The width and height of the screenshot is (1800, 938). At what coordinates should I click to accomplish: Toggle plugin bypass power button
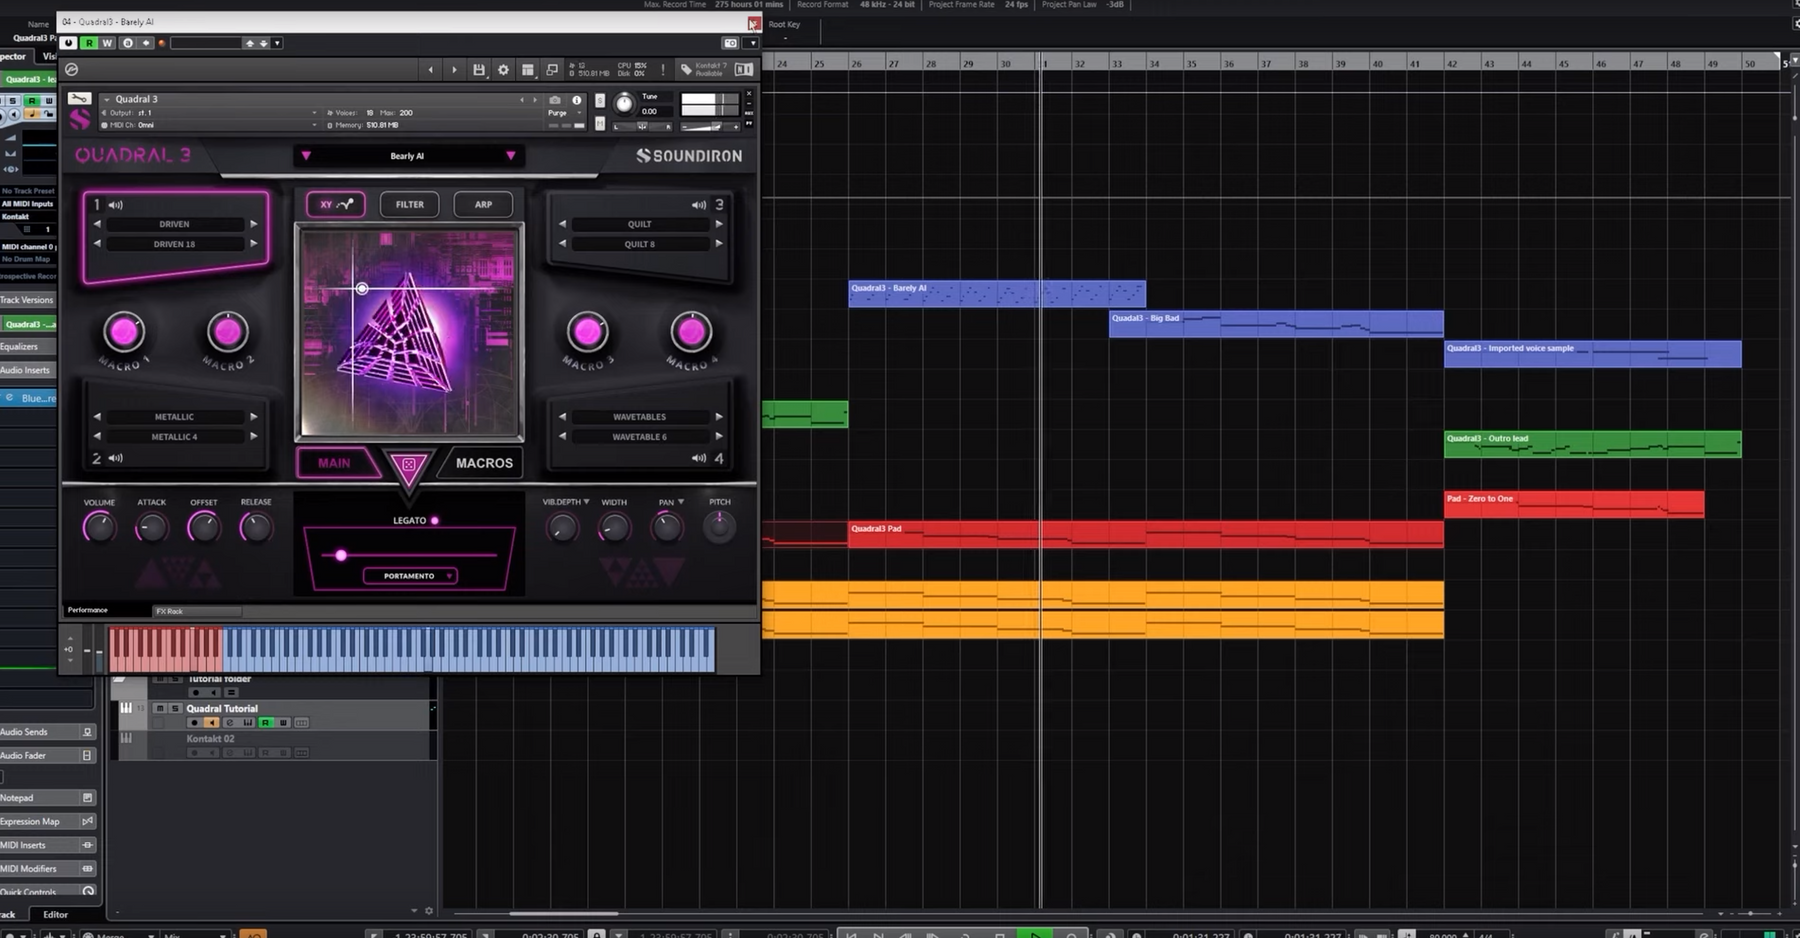coord(68,43)
